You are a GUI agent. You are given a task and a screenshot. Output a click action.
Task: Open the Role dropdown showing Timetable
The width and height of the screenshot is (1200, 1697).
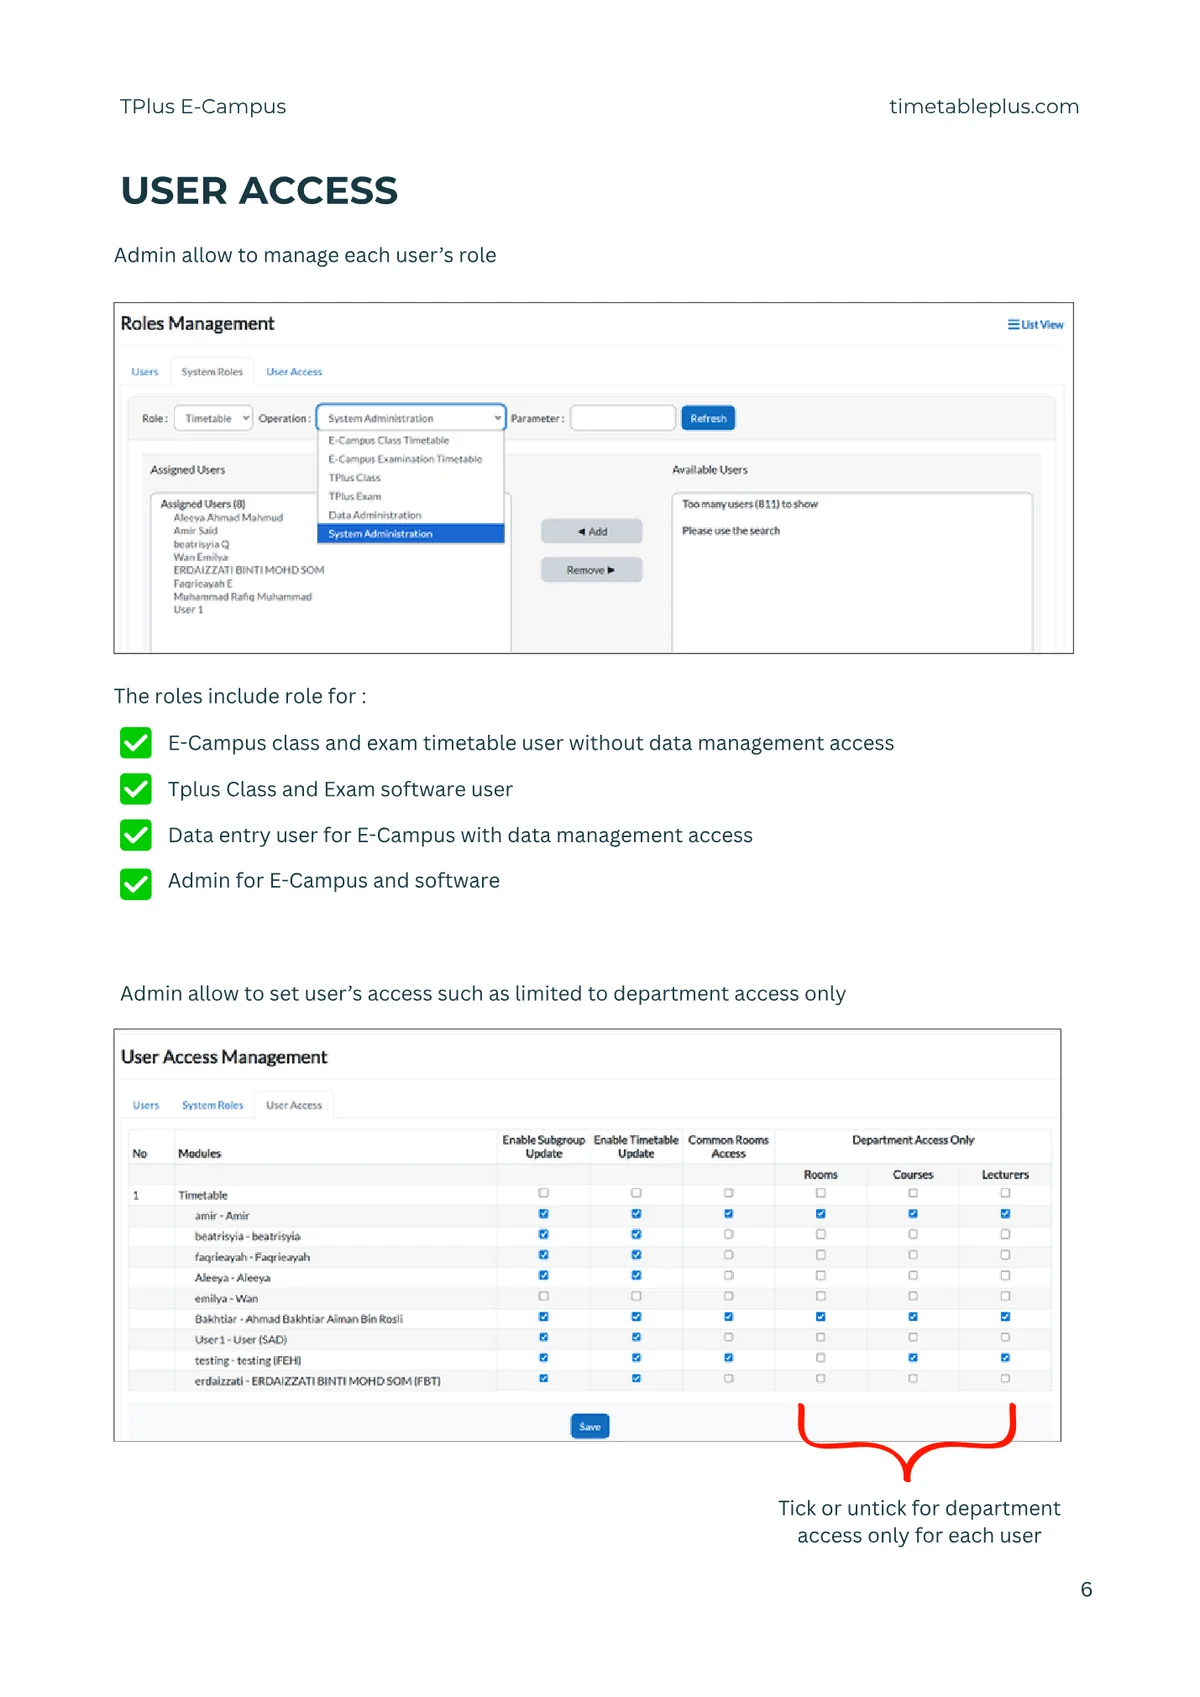coord(213,419)
